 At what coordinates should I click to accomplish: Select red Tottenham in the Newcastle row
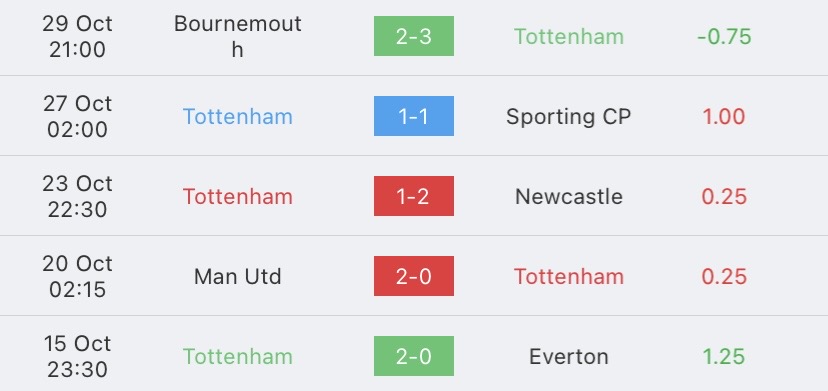(238, 197)
